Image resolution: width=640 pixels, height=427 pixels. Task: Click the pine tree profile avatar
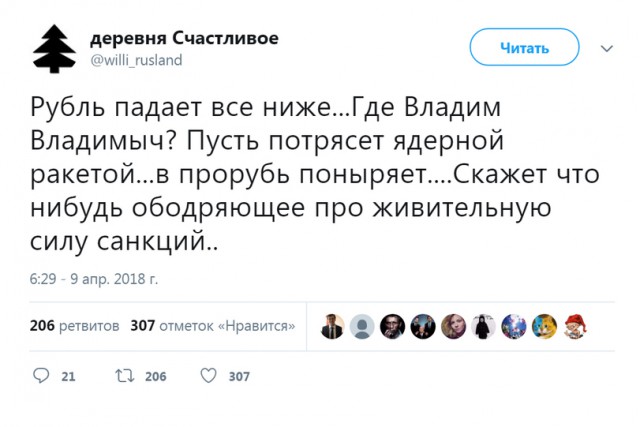(x=51, y=47)
